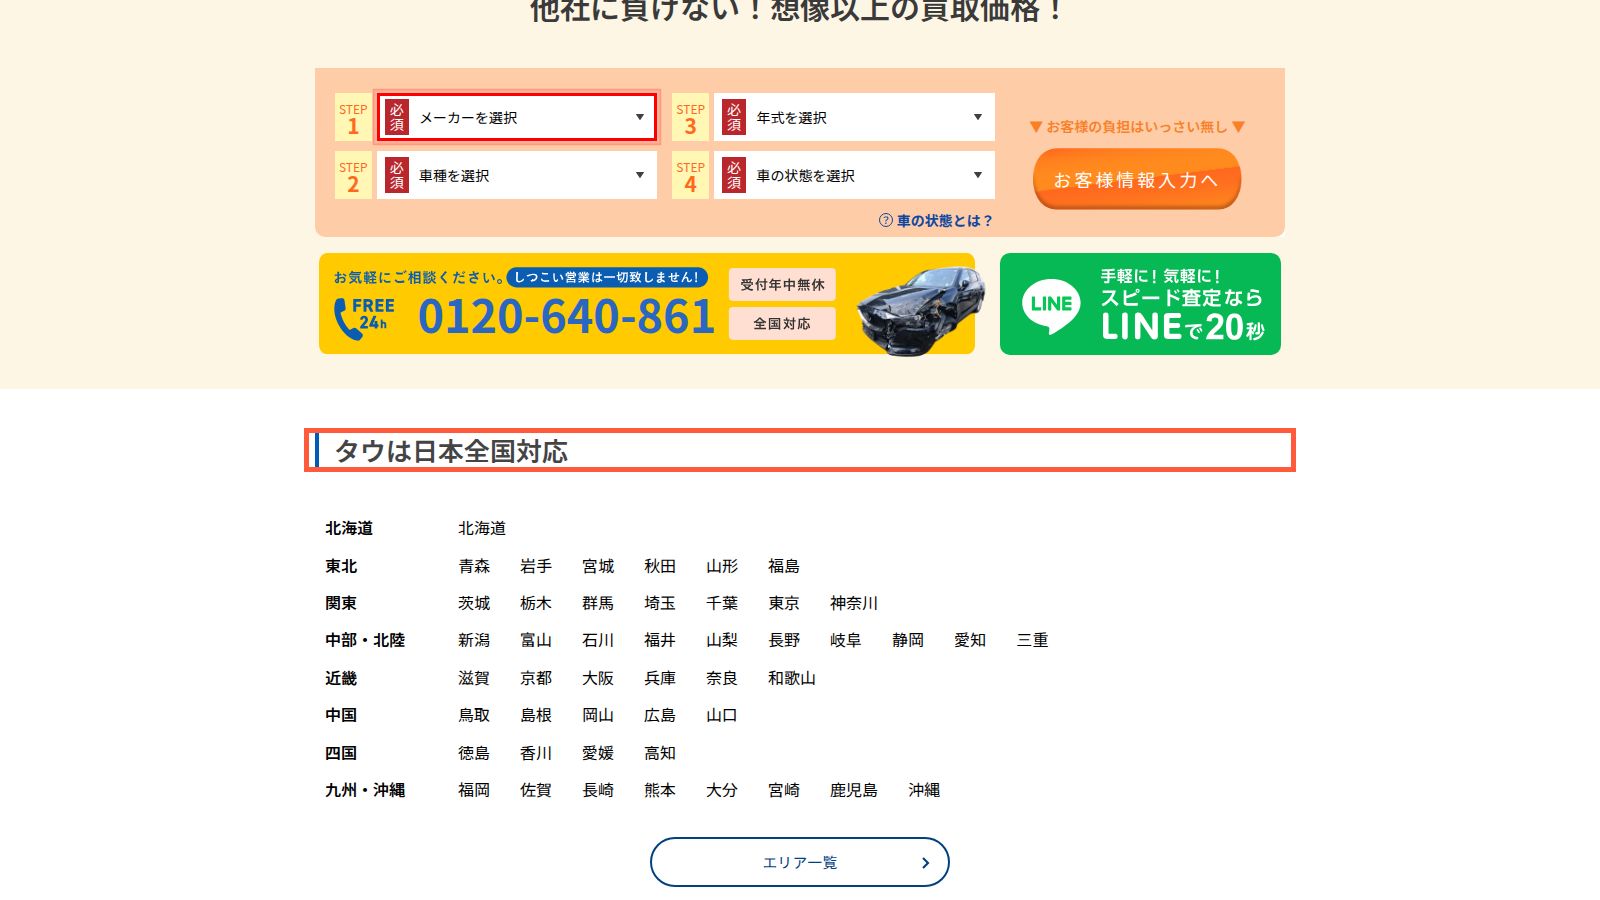Click the phone FREE 24h icon
The width and height of the screenshot is (1600, 900).
(x=364, y=317)
